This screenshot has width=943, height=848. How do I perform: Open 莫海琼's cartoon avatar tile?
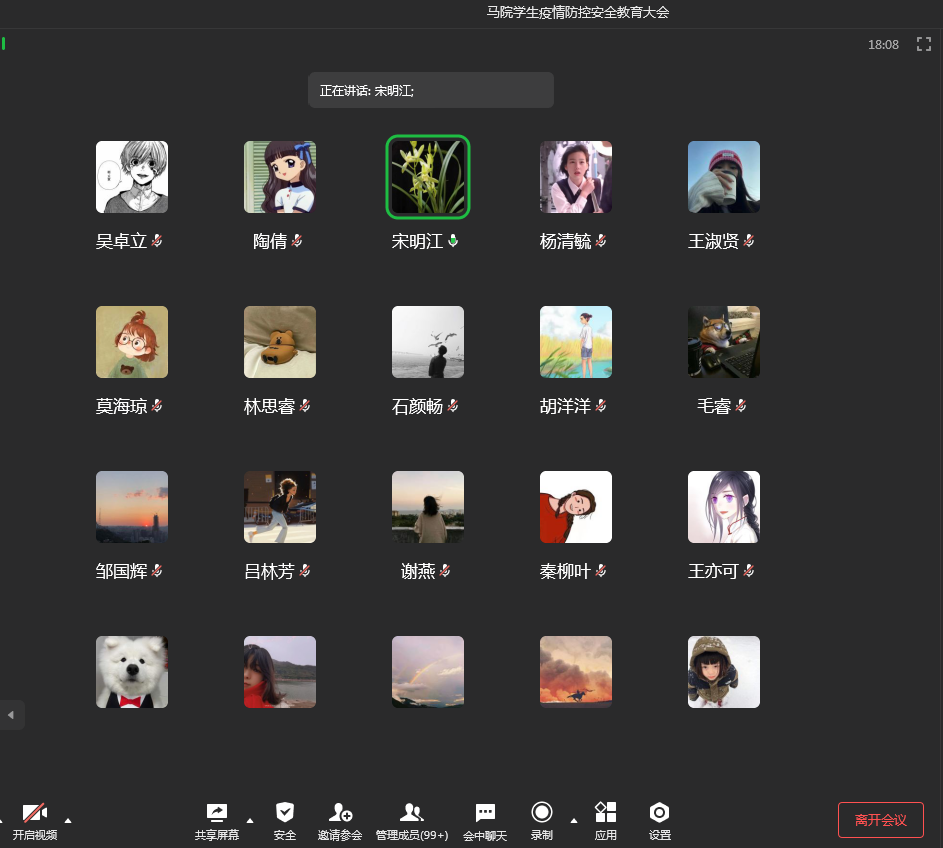[132, 342]
